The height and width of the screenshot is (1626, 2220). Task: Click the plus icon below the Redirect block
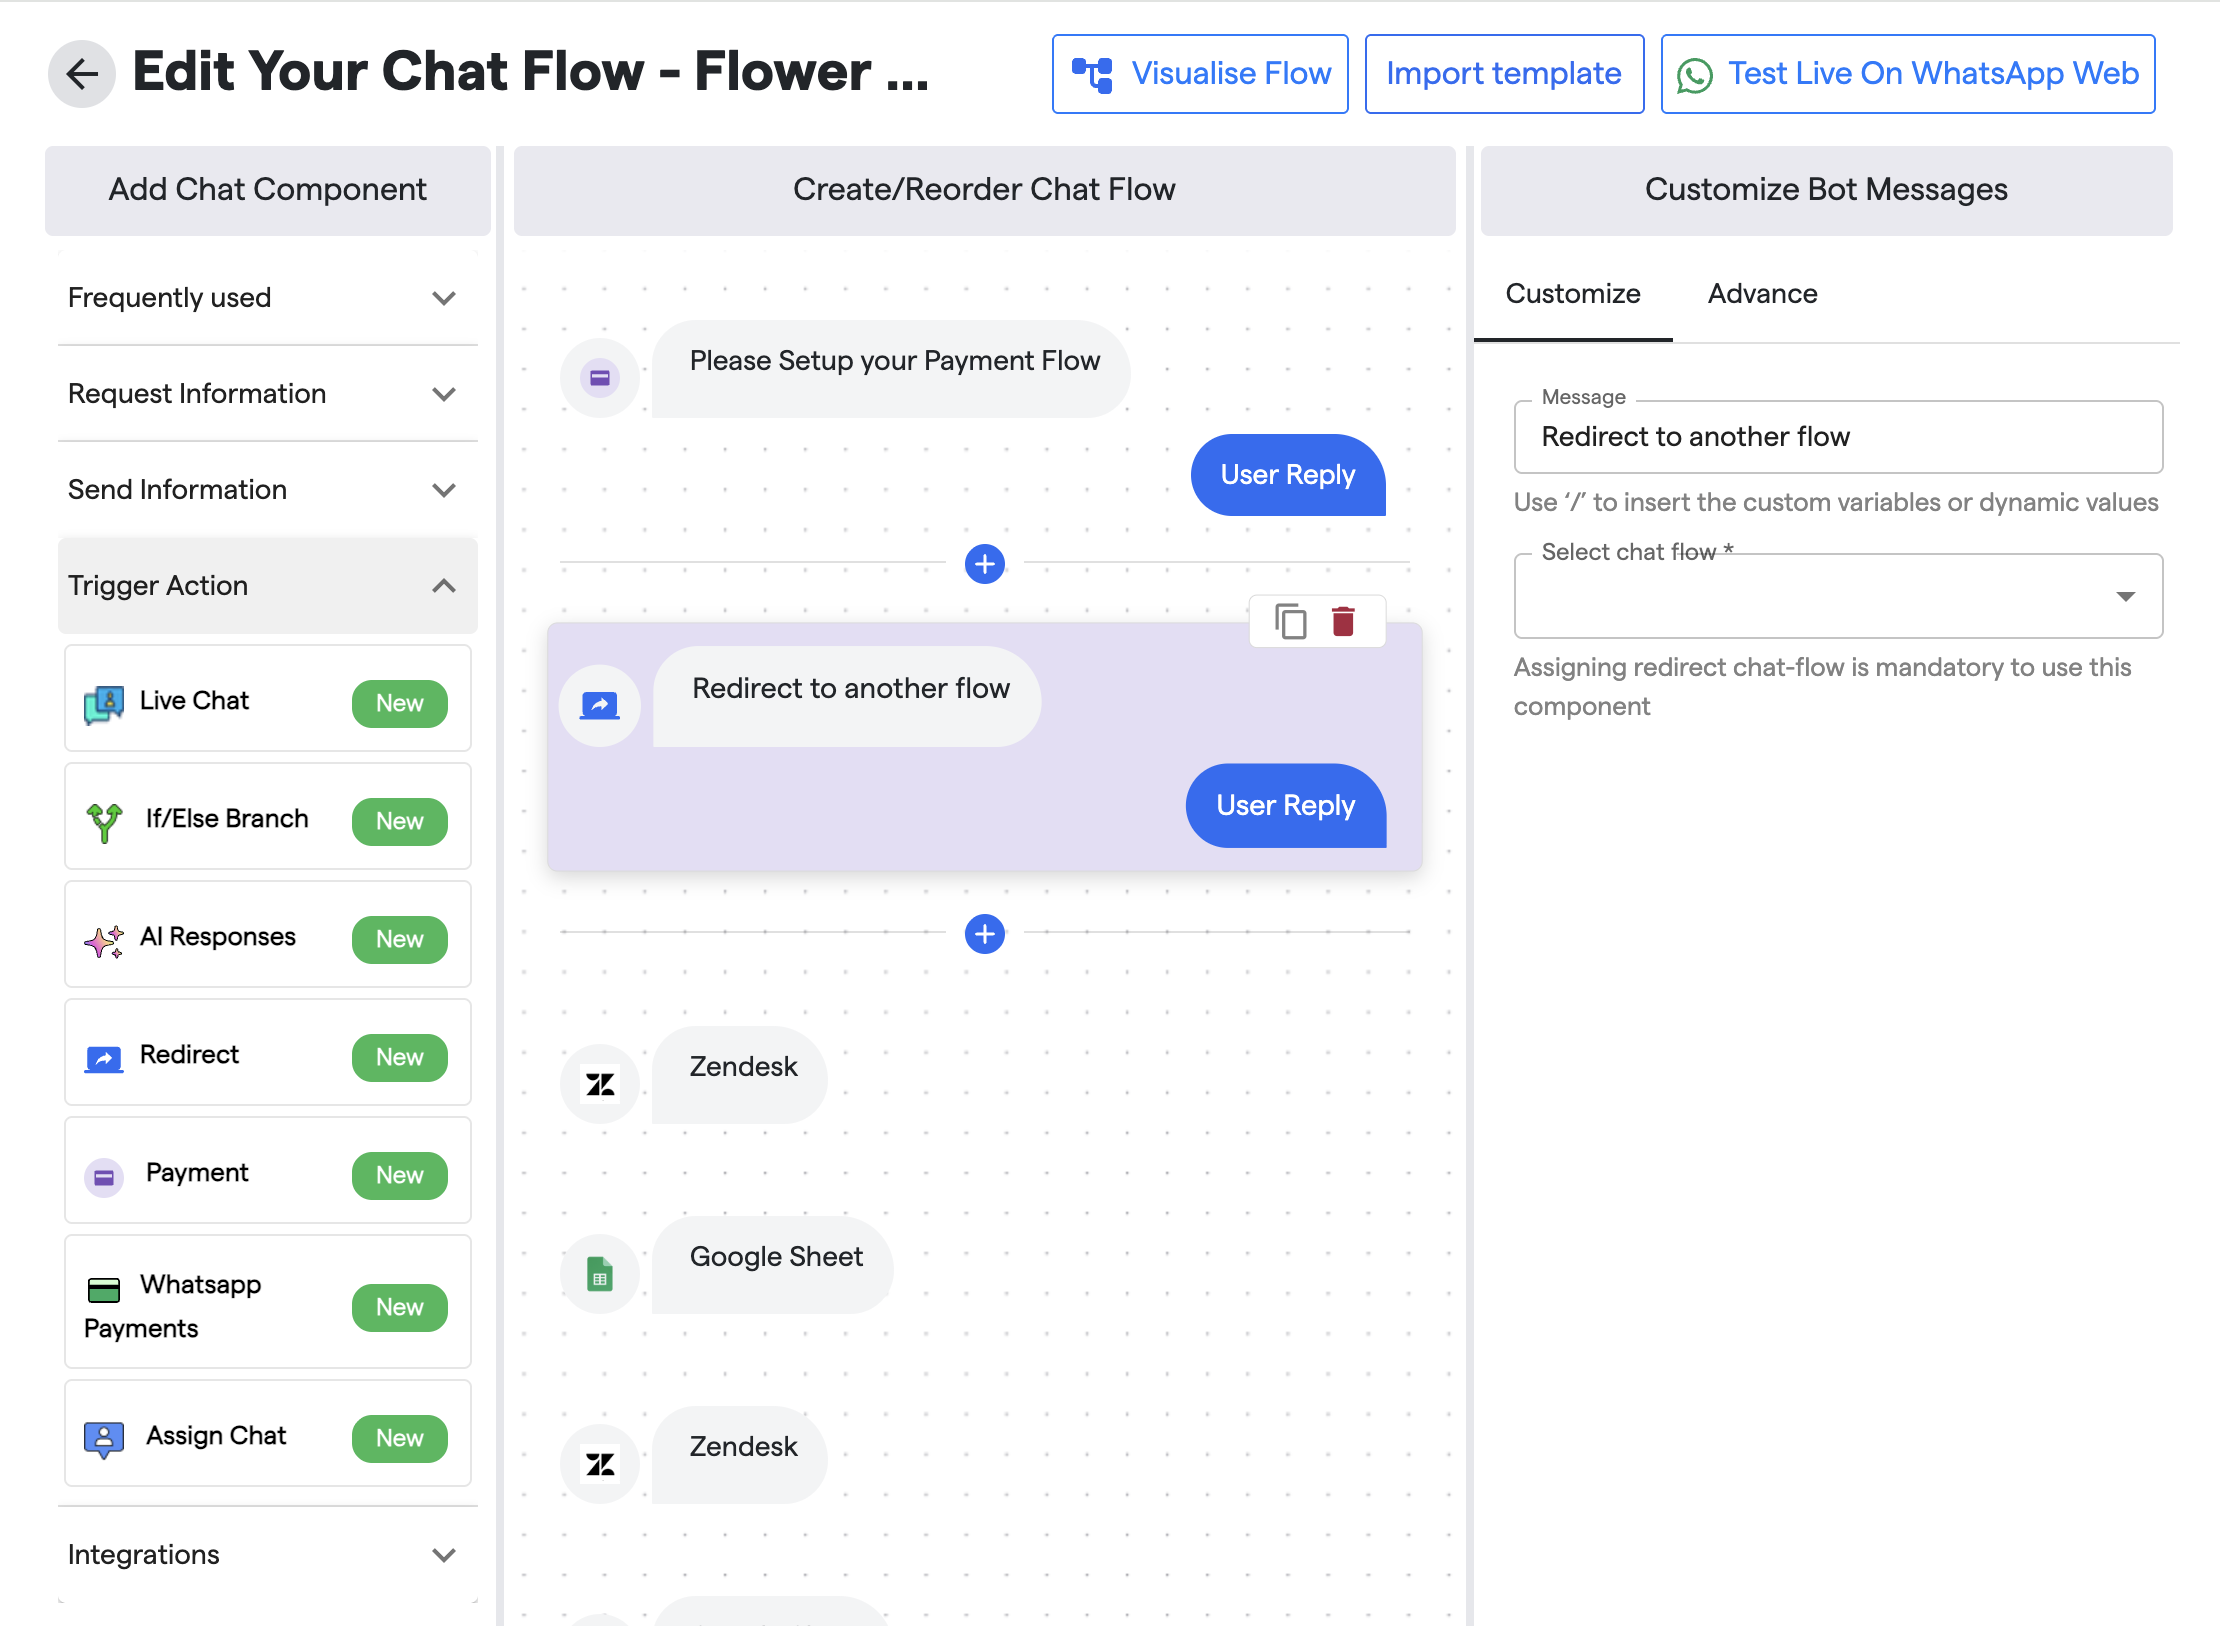tap(984, 934)
